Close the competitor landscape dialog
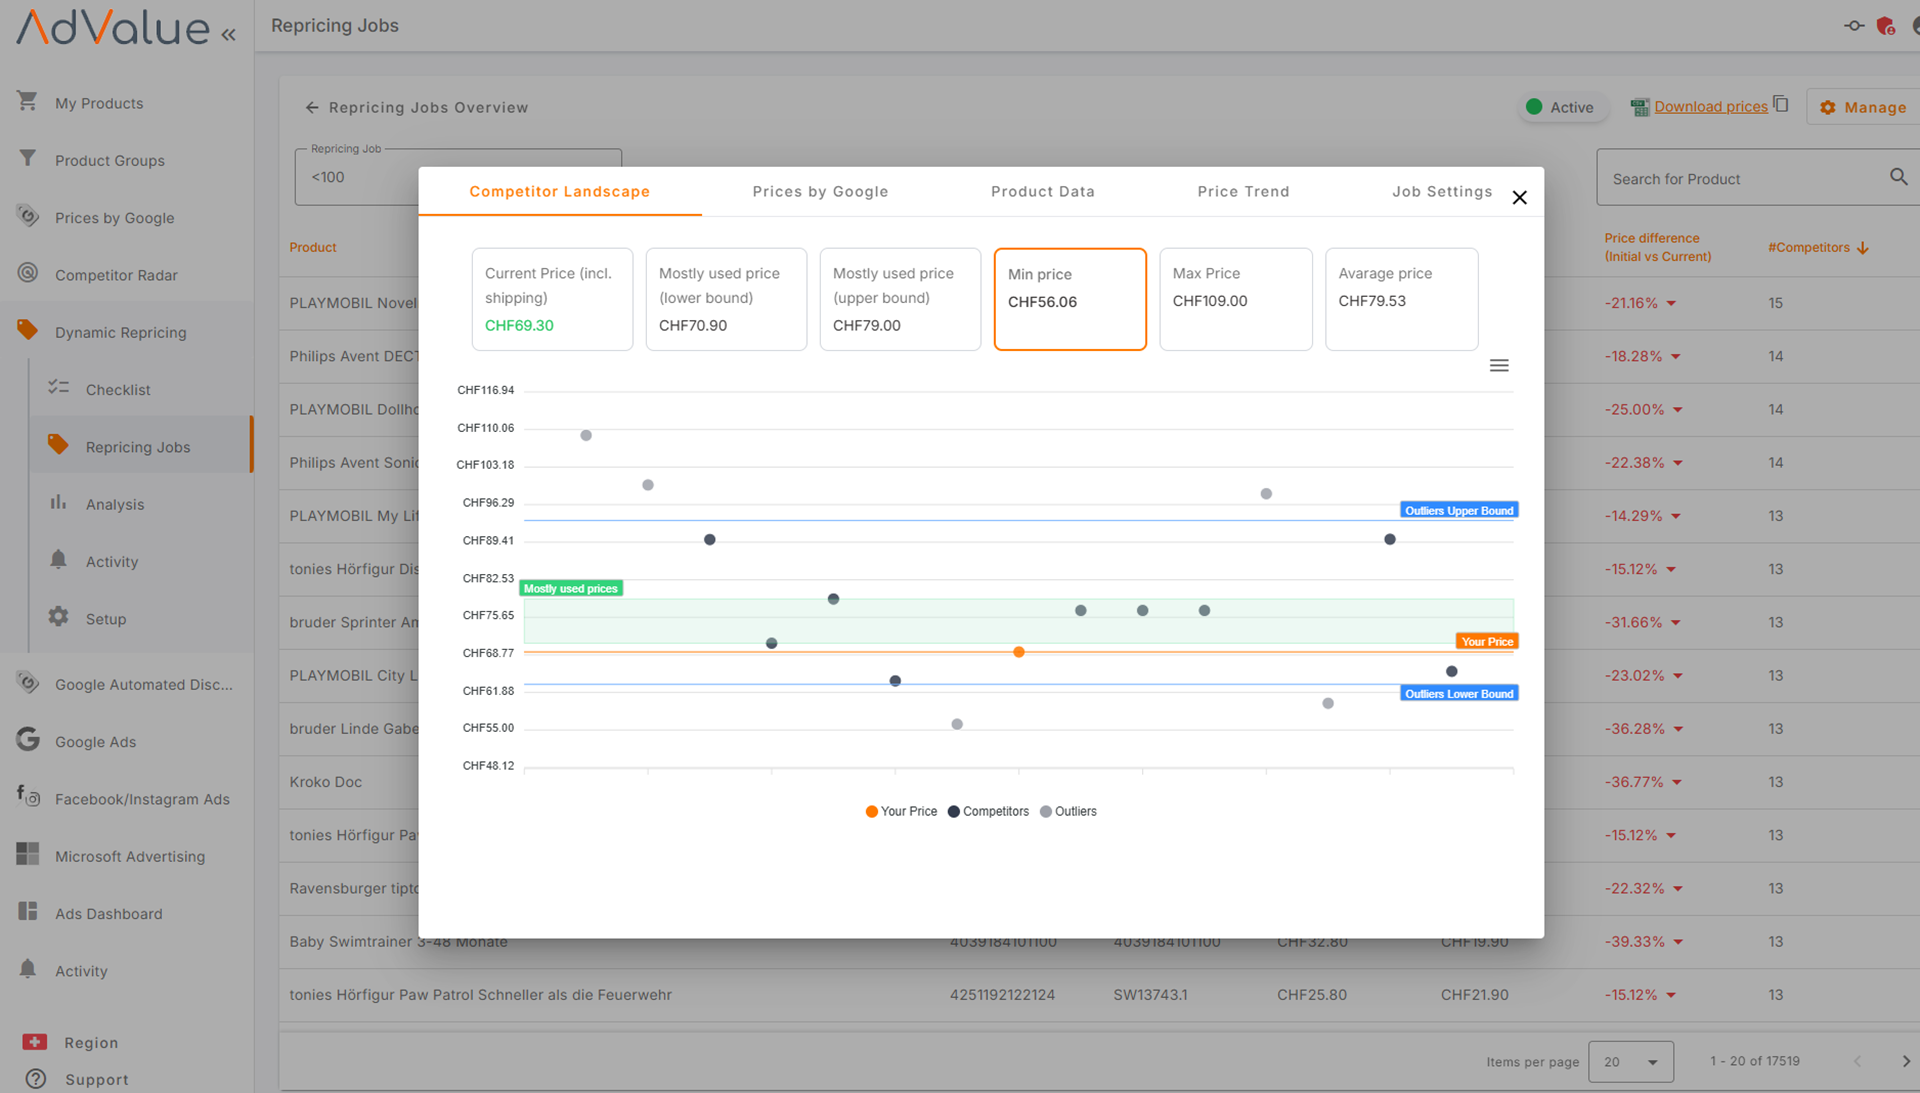 (x=1519, y=198)
